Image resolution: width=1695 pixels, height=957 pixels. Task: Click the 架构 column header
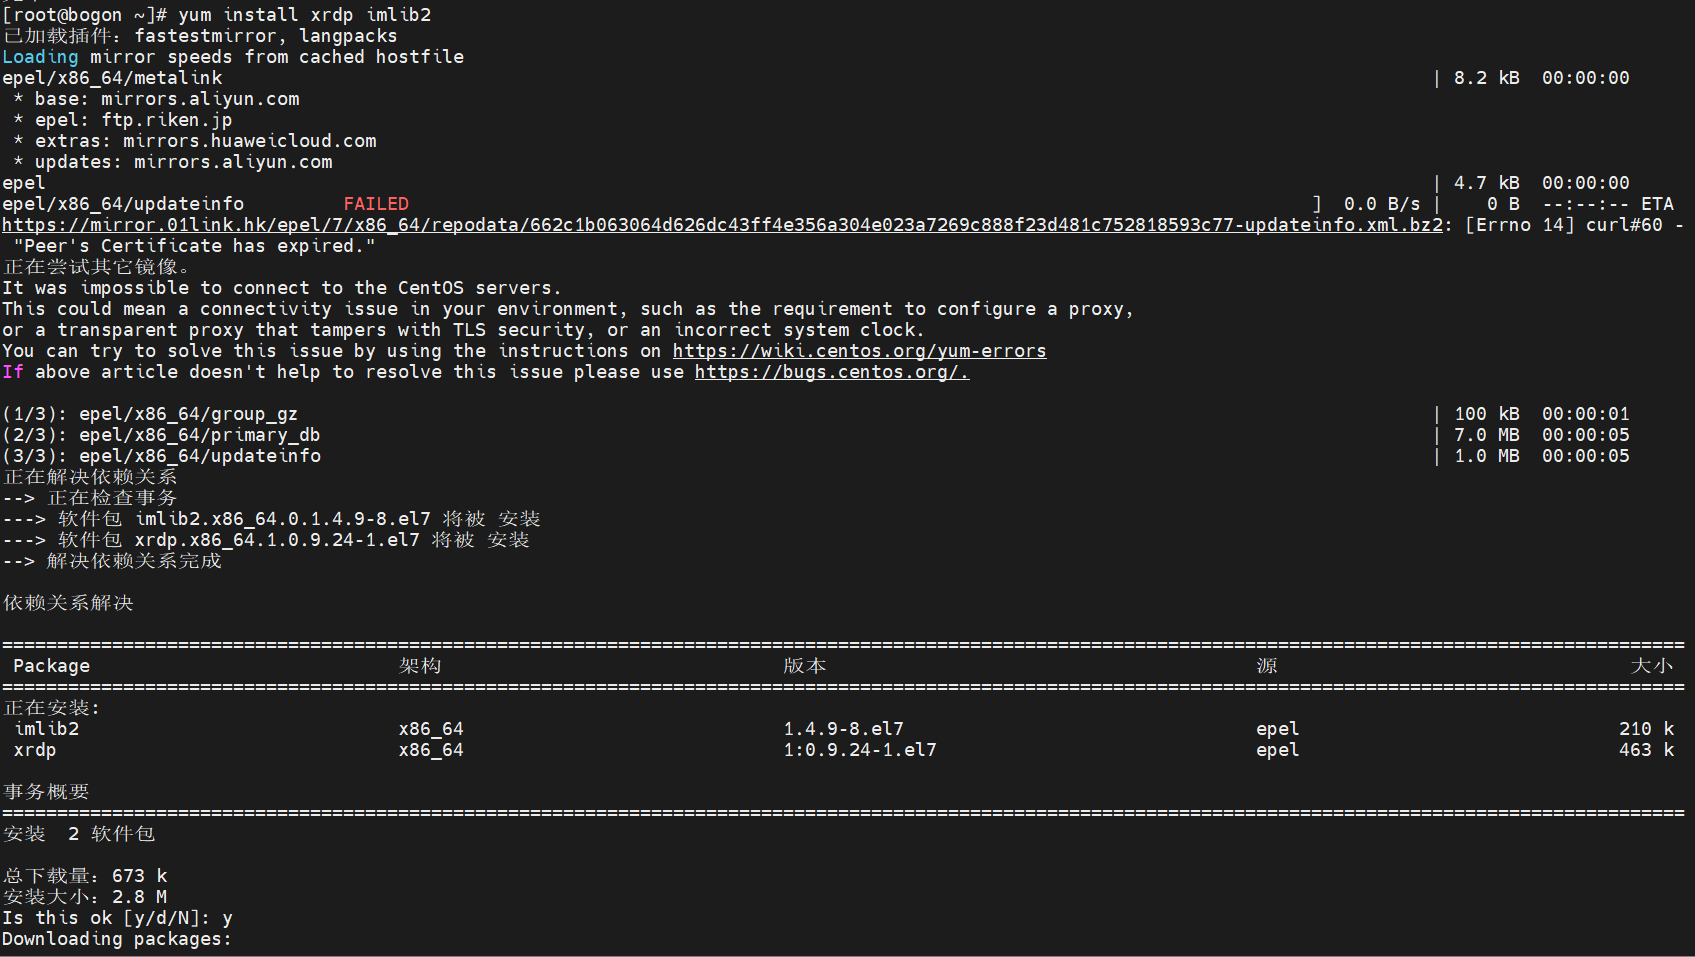[x=420, y=666]
